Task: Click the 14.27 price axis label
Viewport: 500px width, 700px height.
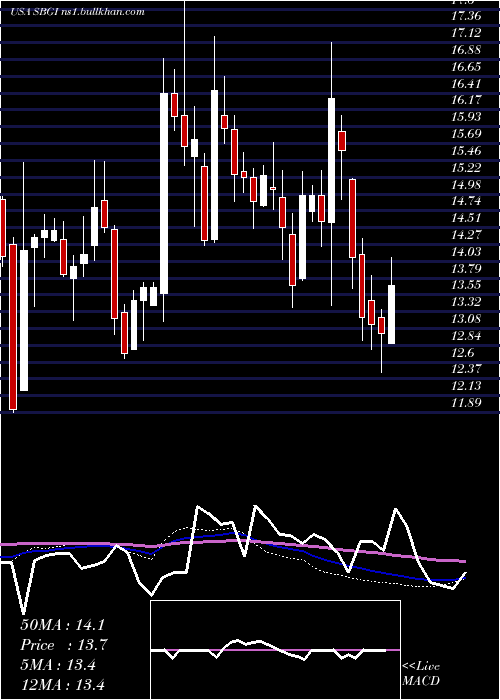Action: (466, 235)
